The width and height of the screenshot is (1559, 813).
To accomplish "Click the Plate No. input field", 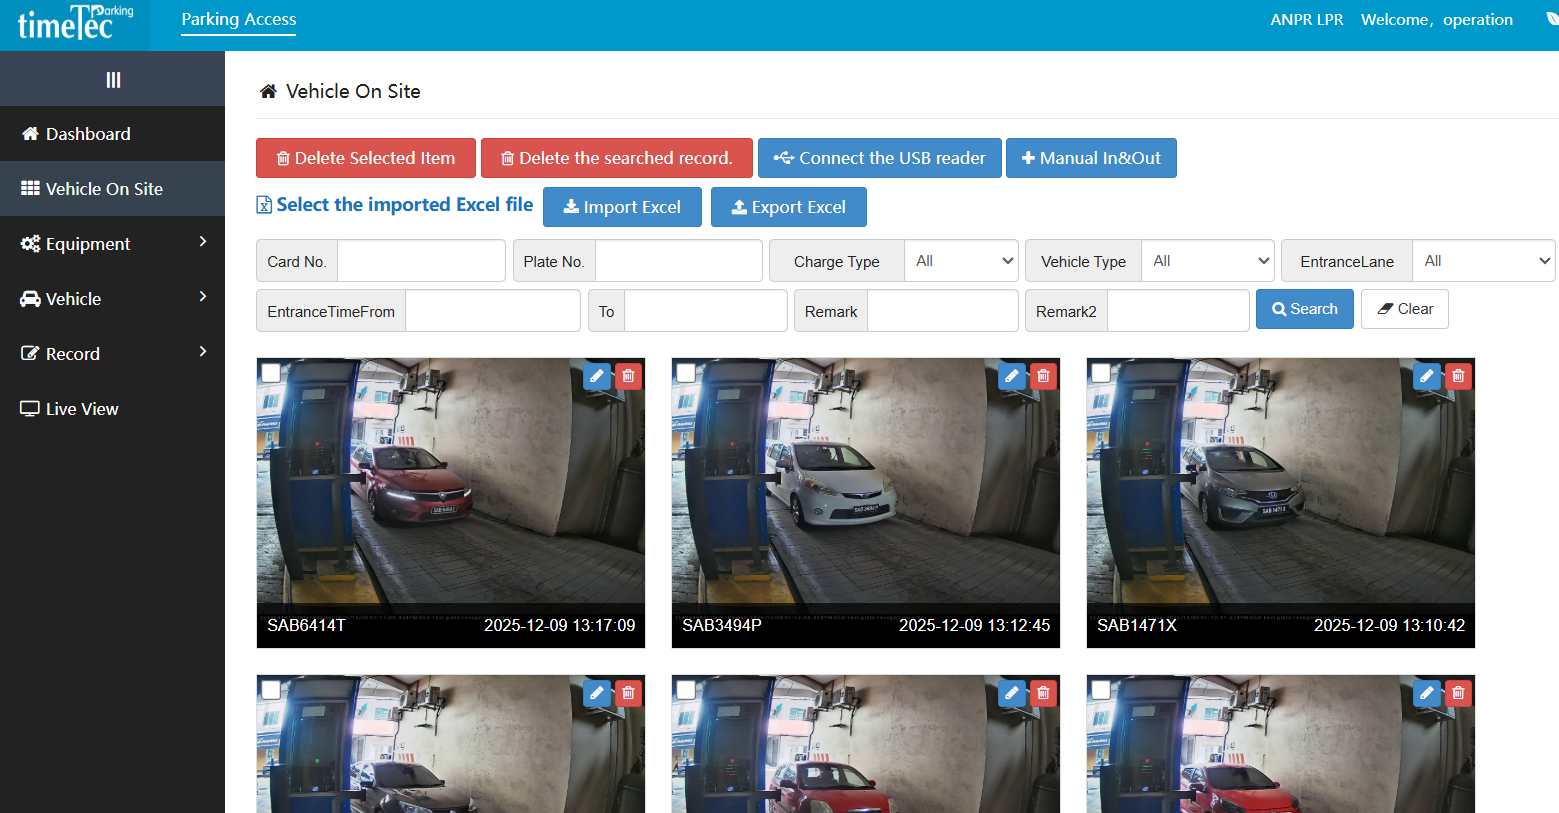I will pos(679,261).
